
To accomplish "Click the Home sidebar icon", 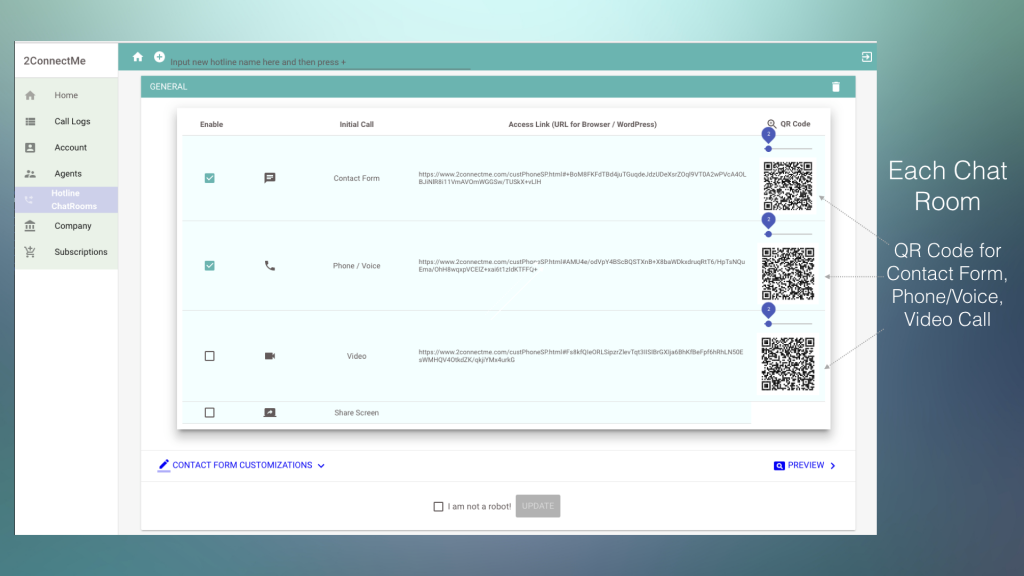I will (x=30, y=95).
